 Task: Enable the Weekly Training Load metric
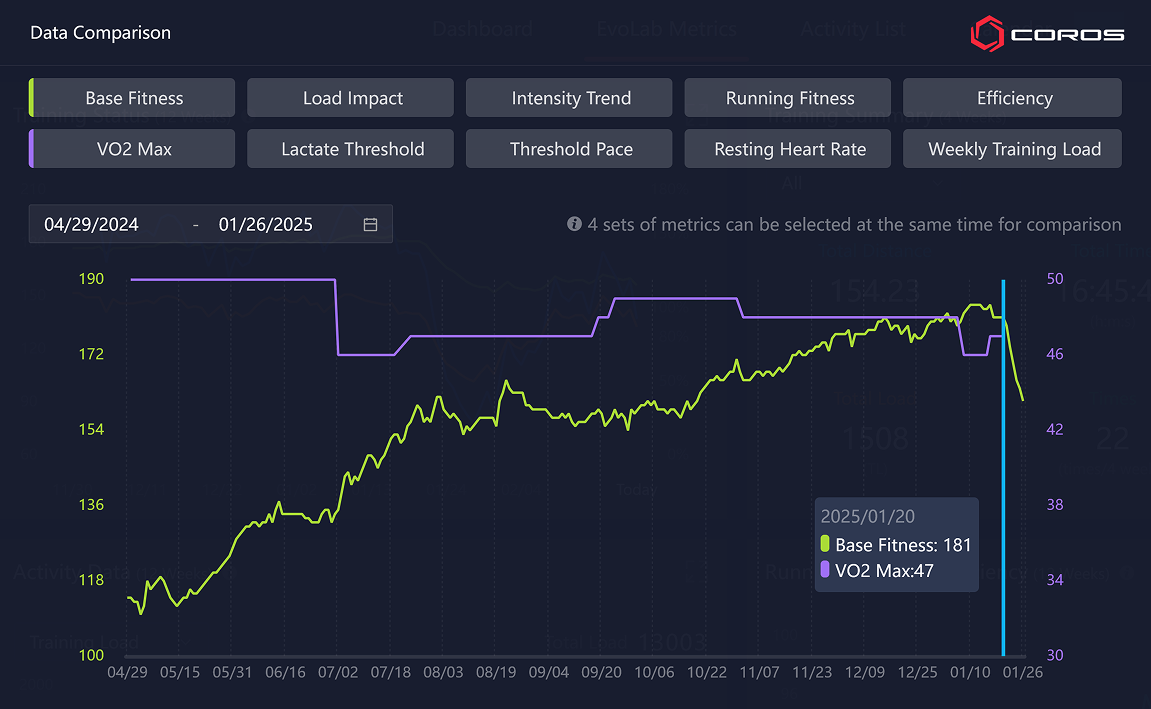pyautogui.click(x=1014, y=149)
